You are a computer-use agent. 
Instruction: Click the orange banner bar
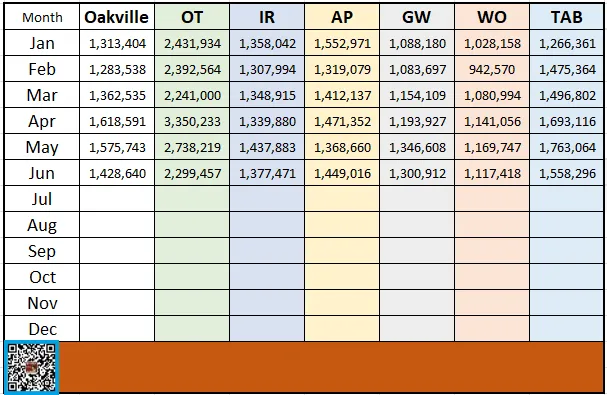coord(331,367)
